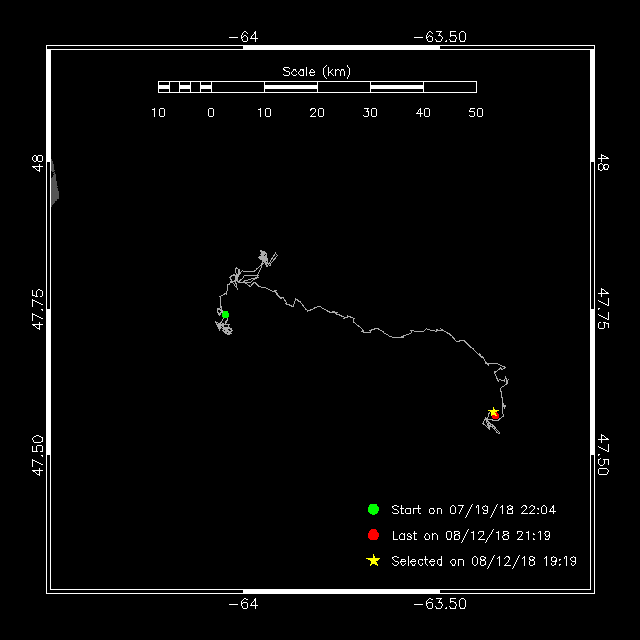Click the yellow star in the legend
This screenshot has width=640, height=640.
pos(373,561)
